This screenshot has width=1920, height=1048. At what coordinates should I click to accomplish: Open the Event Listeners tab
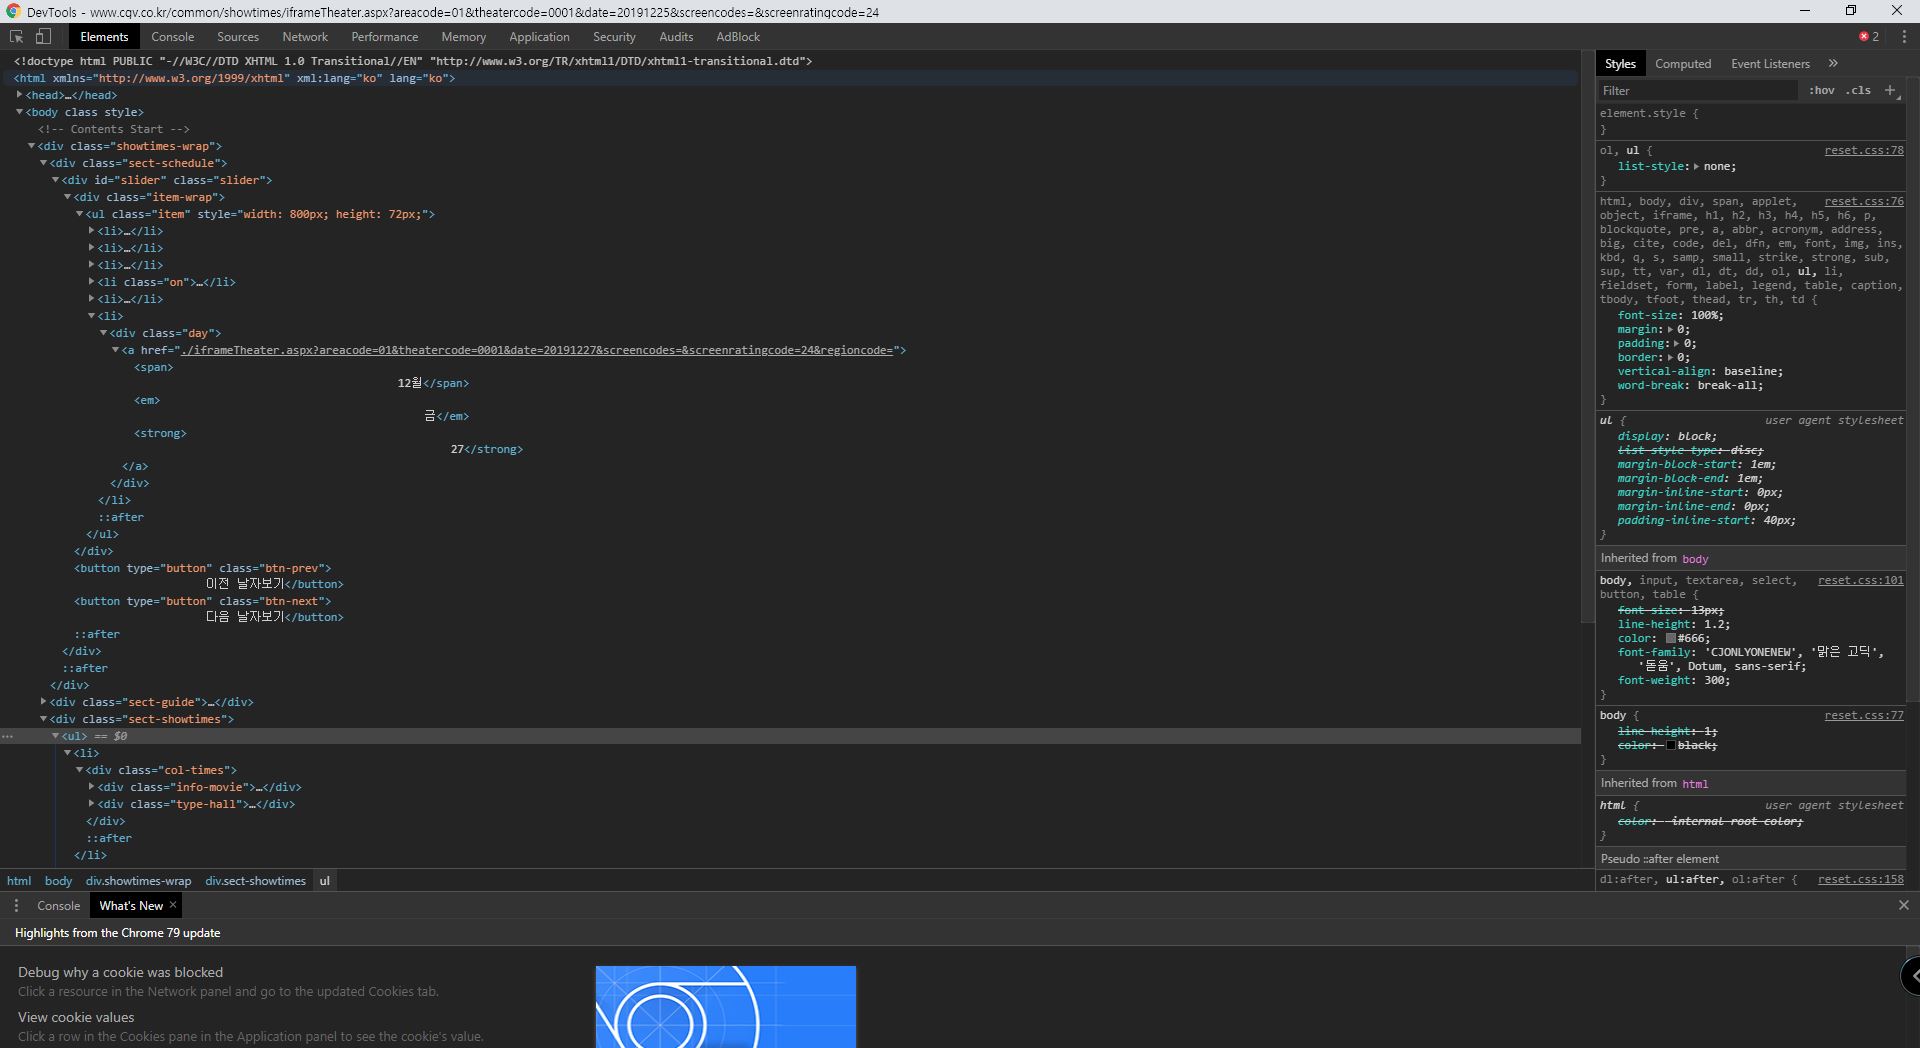(1770, 63)
